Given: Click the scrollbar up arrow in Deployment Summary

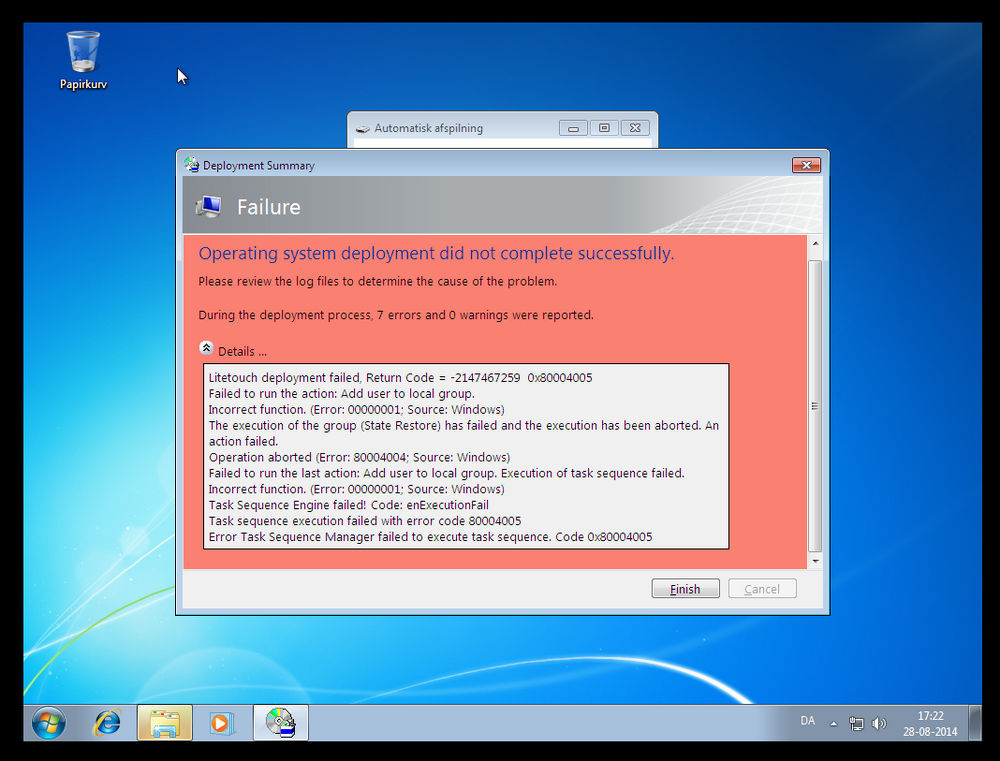Looking at the screenshot, I should click(x=815, y=244).
